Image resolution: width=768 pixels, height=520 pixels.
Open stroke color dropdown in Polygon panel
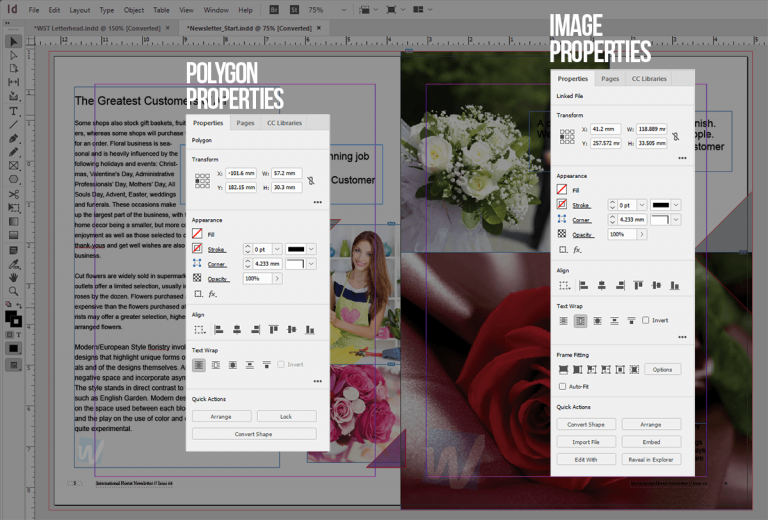pos(312,249)
